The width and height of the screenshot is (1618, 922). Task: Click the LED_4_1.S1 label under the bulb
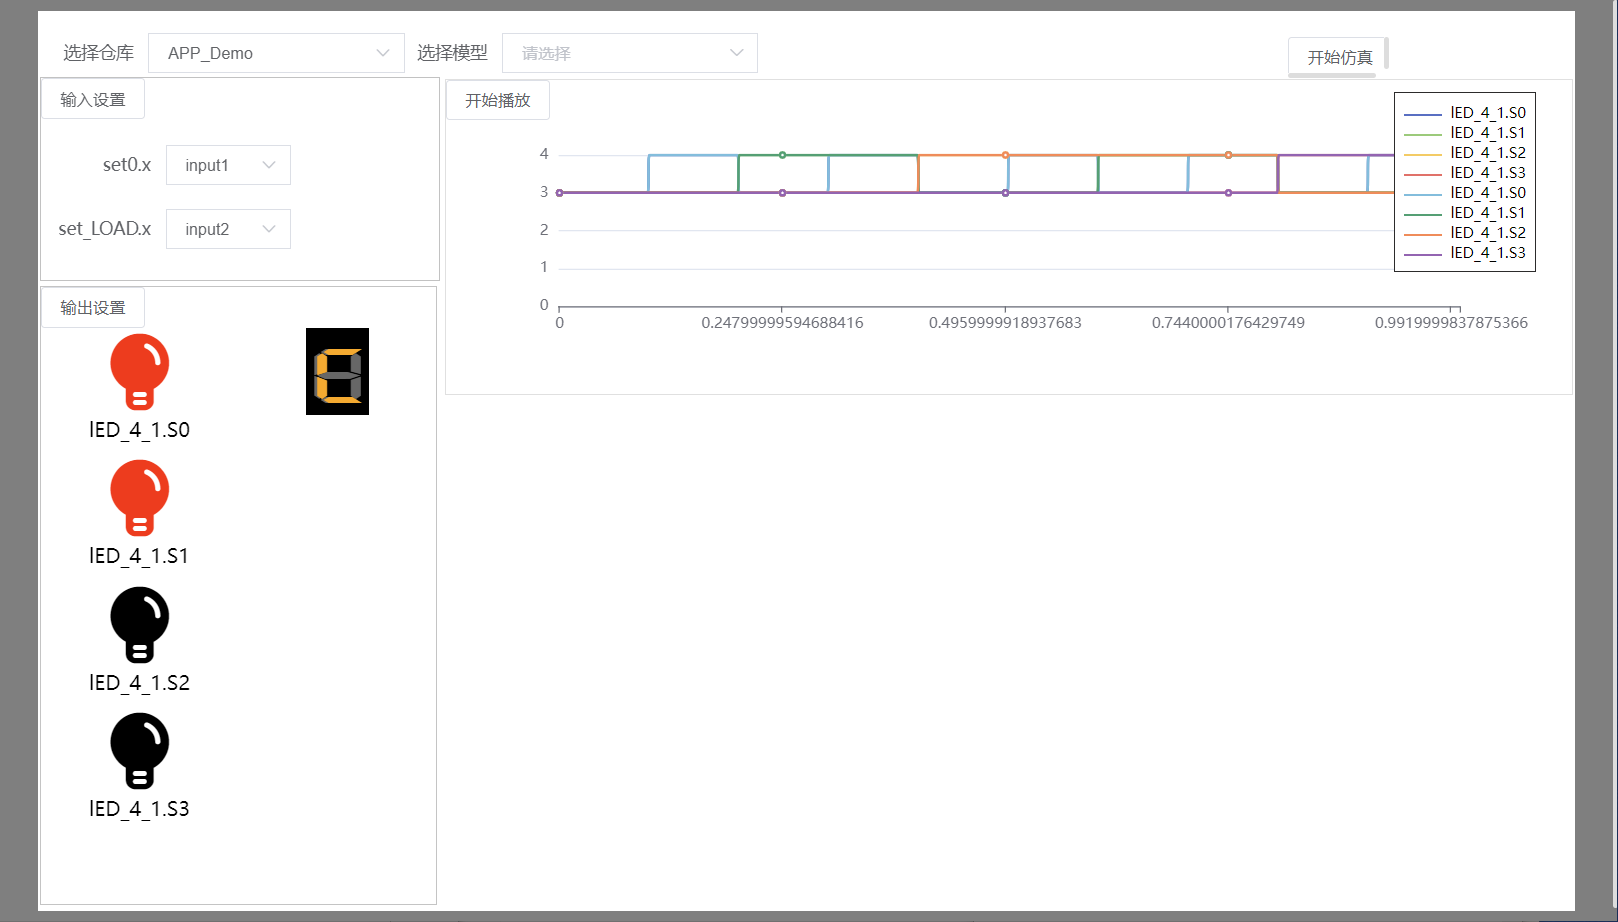[x=139, y=556]
